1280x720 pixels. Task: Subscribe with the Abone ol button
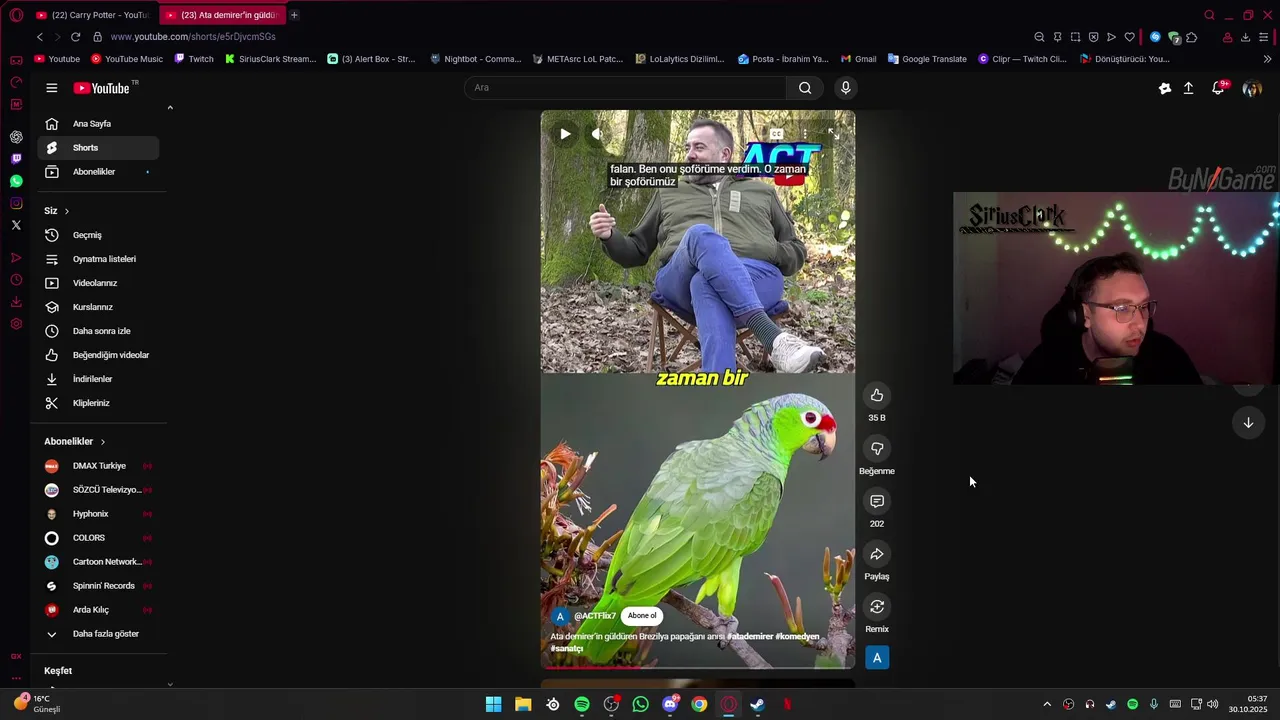642,616
